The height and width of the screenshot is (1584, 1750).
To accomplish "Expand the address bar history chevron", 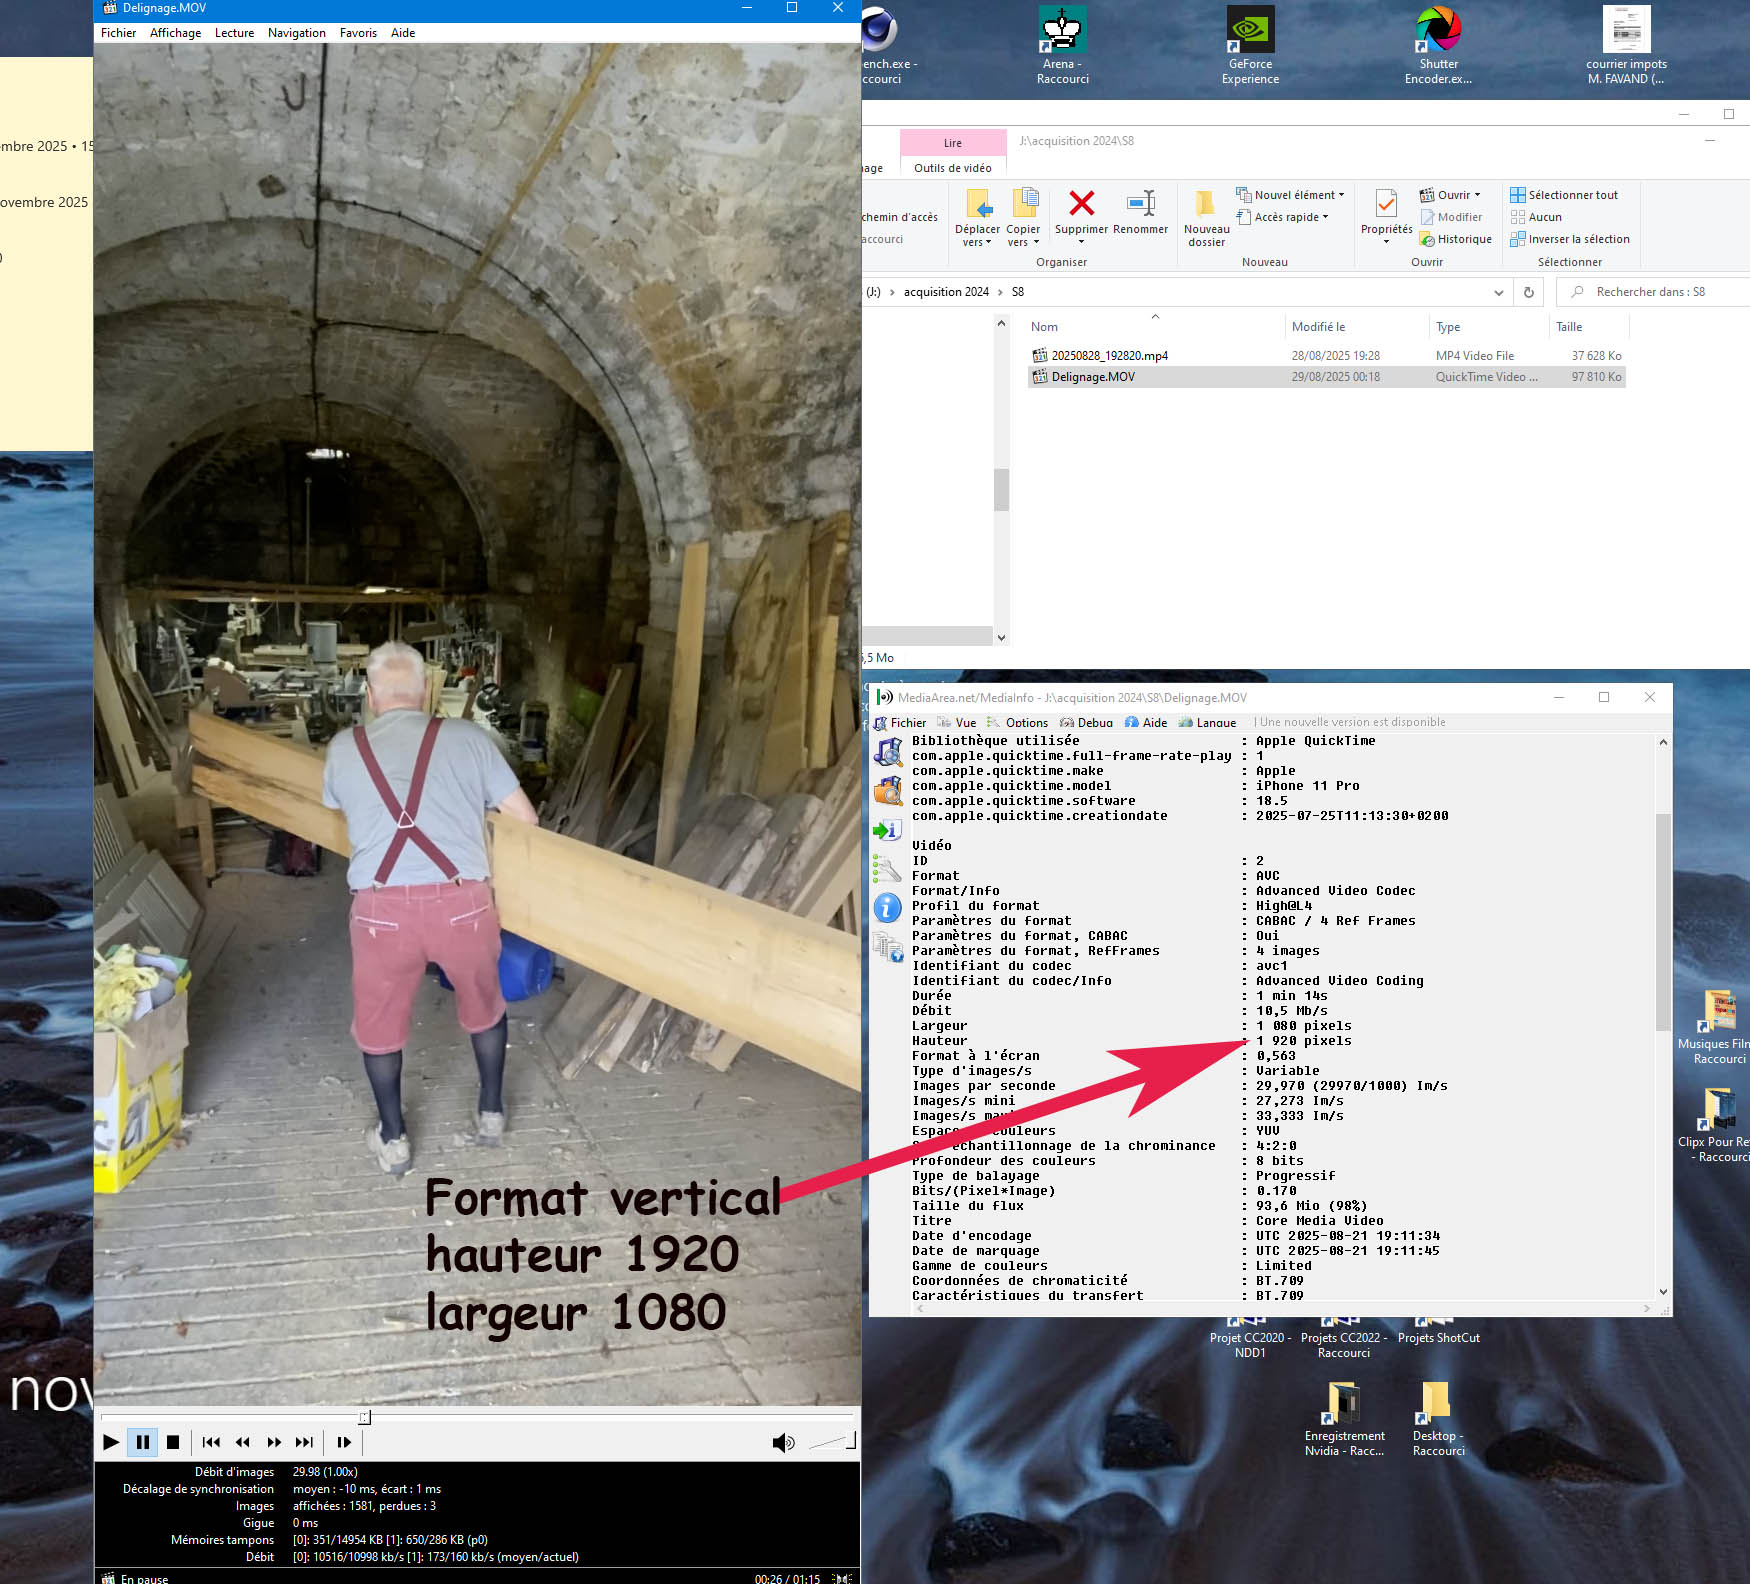I will coord(1498,292).
